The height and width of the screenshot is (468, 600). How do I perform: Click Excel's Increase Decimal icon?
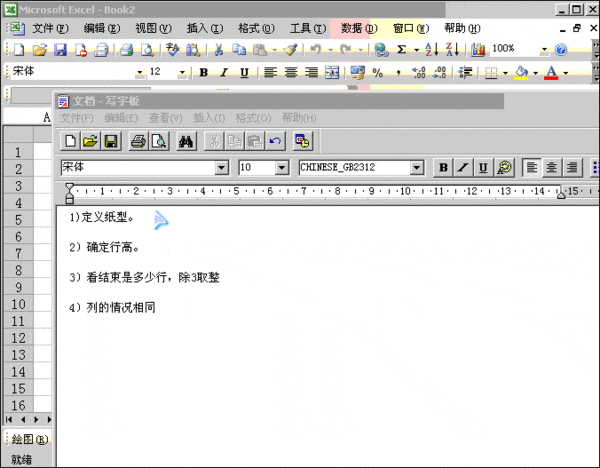click(x=418, y=72)
